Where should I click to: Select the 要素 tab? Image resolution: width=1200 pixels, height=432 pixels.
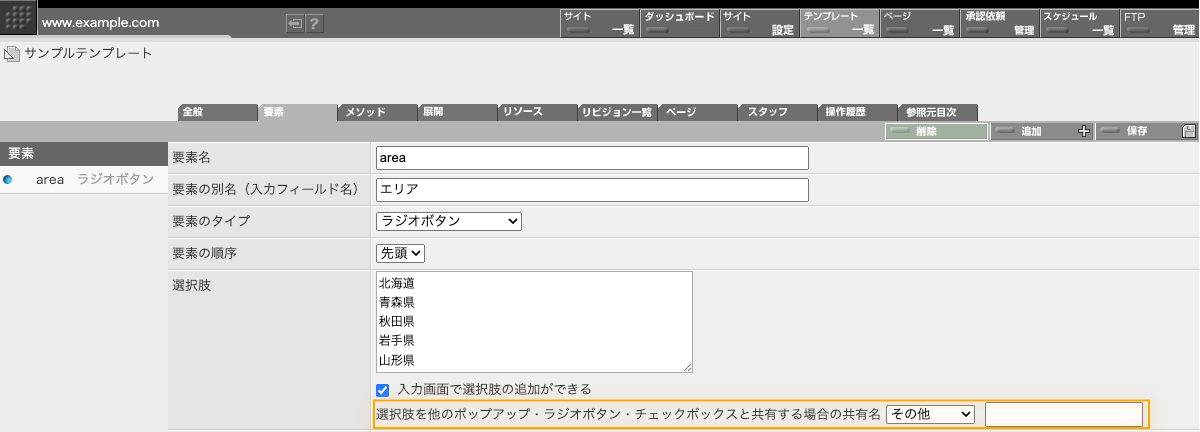coord(297,112)
